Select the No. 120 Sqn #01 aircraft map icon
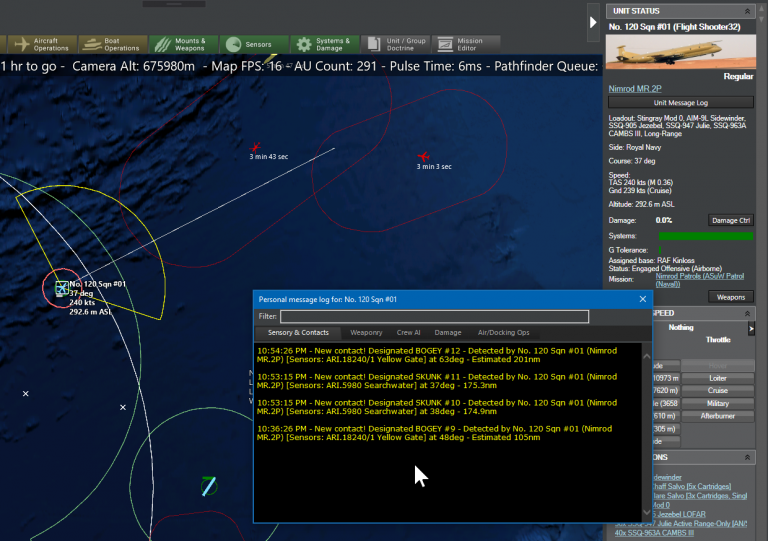 click(62, 288)
